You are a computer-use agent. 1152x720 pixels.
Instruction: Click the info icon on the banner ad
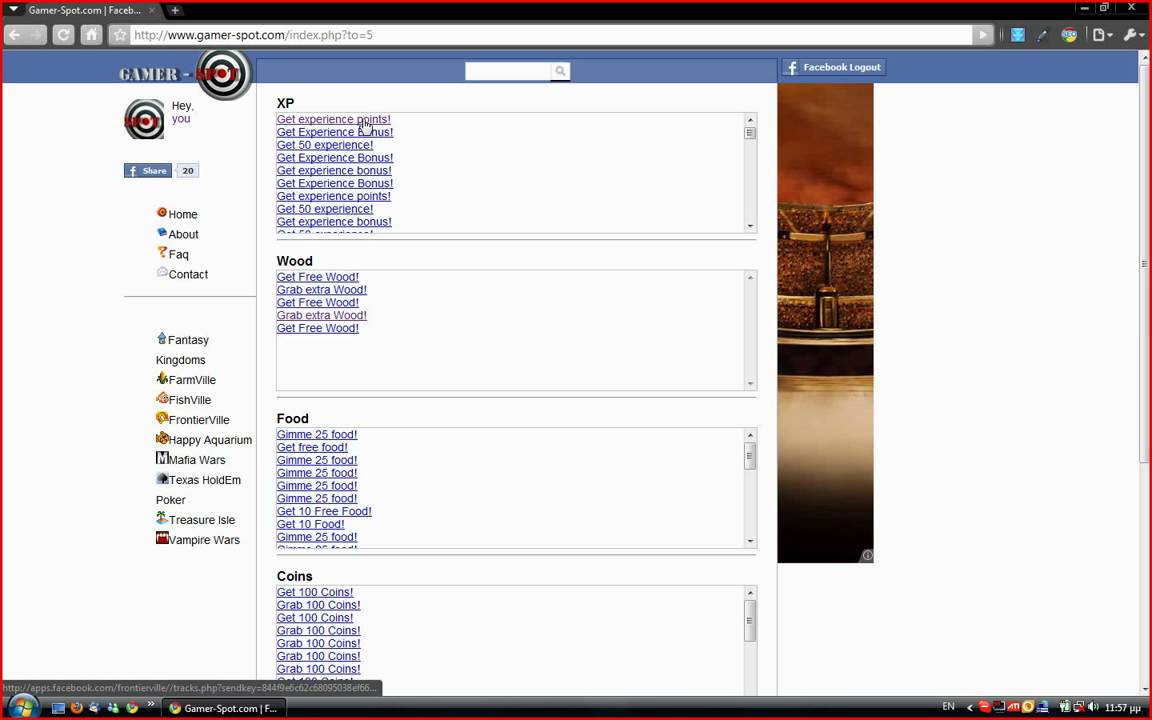click(x=867, y=555)
